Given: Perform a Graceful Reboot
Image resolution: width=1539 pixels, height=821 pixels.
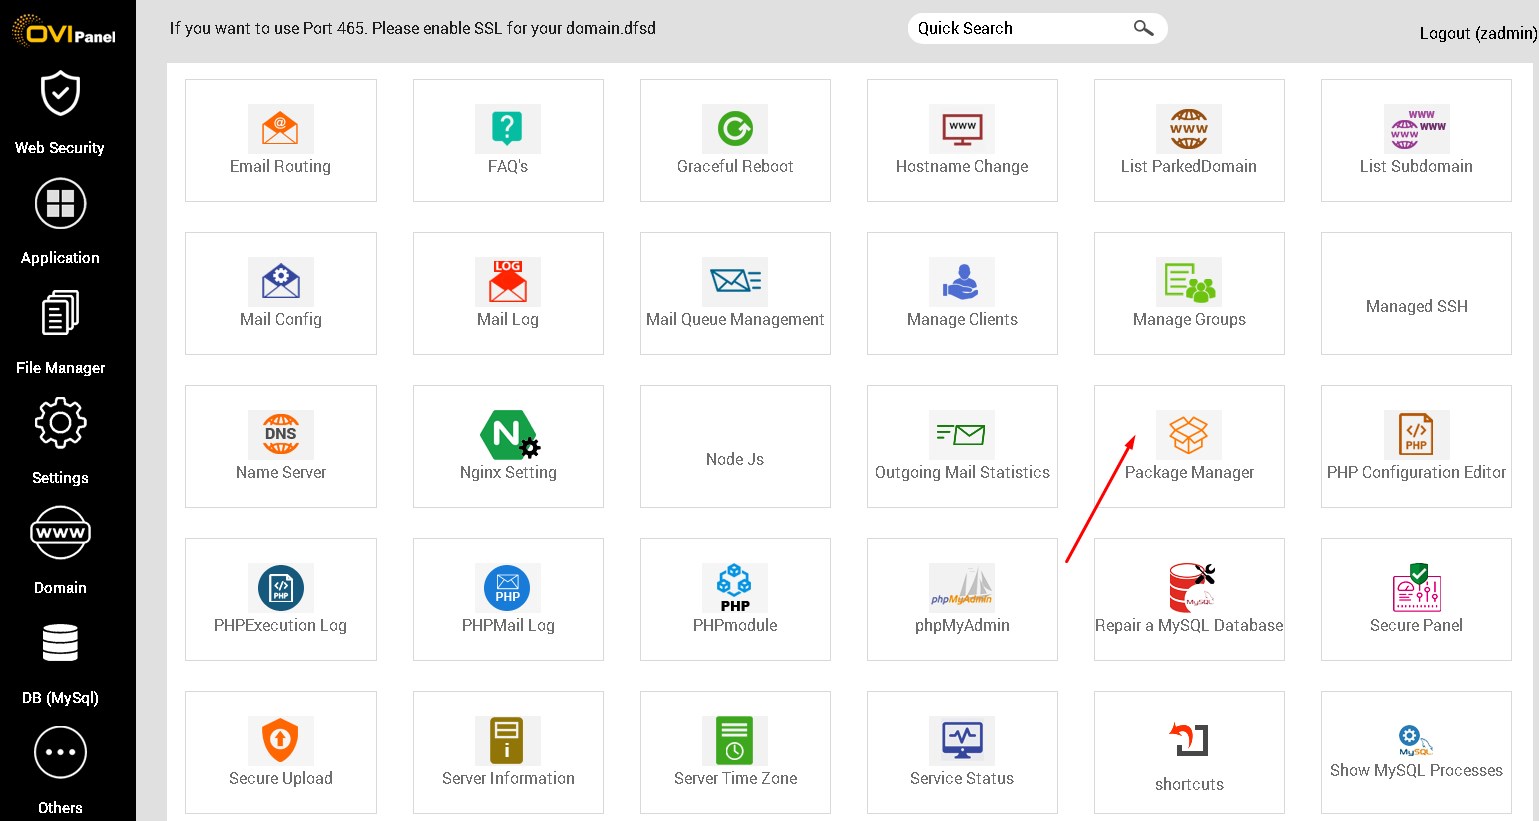Looking at the screenshot, I should coord(735,140).
